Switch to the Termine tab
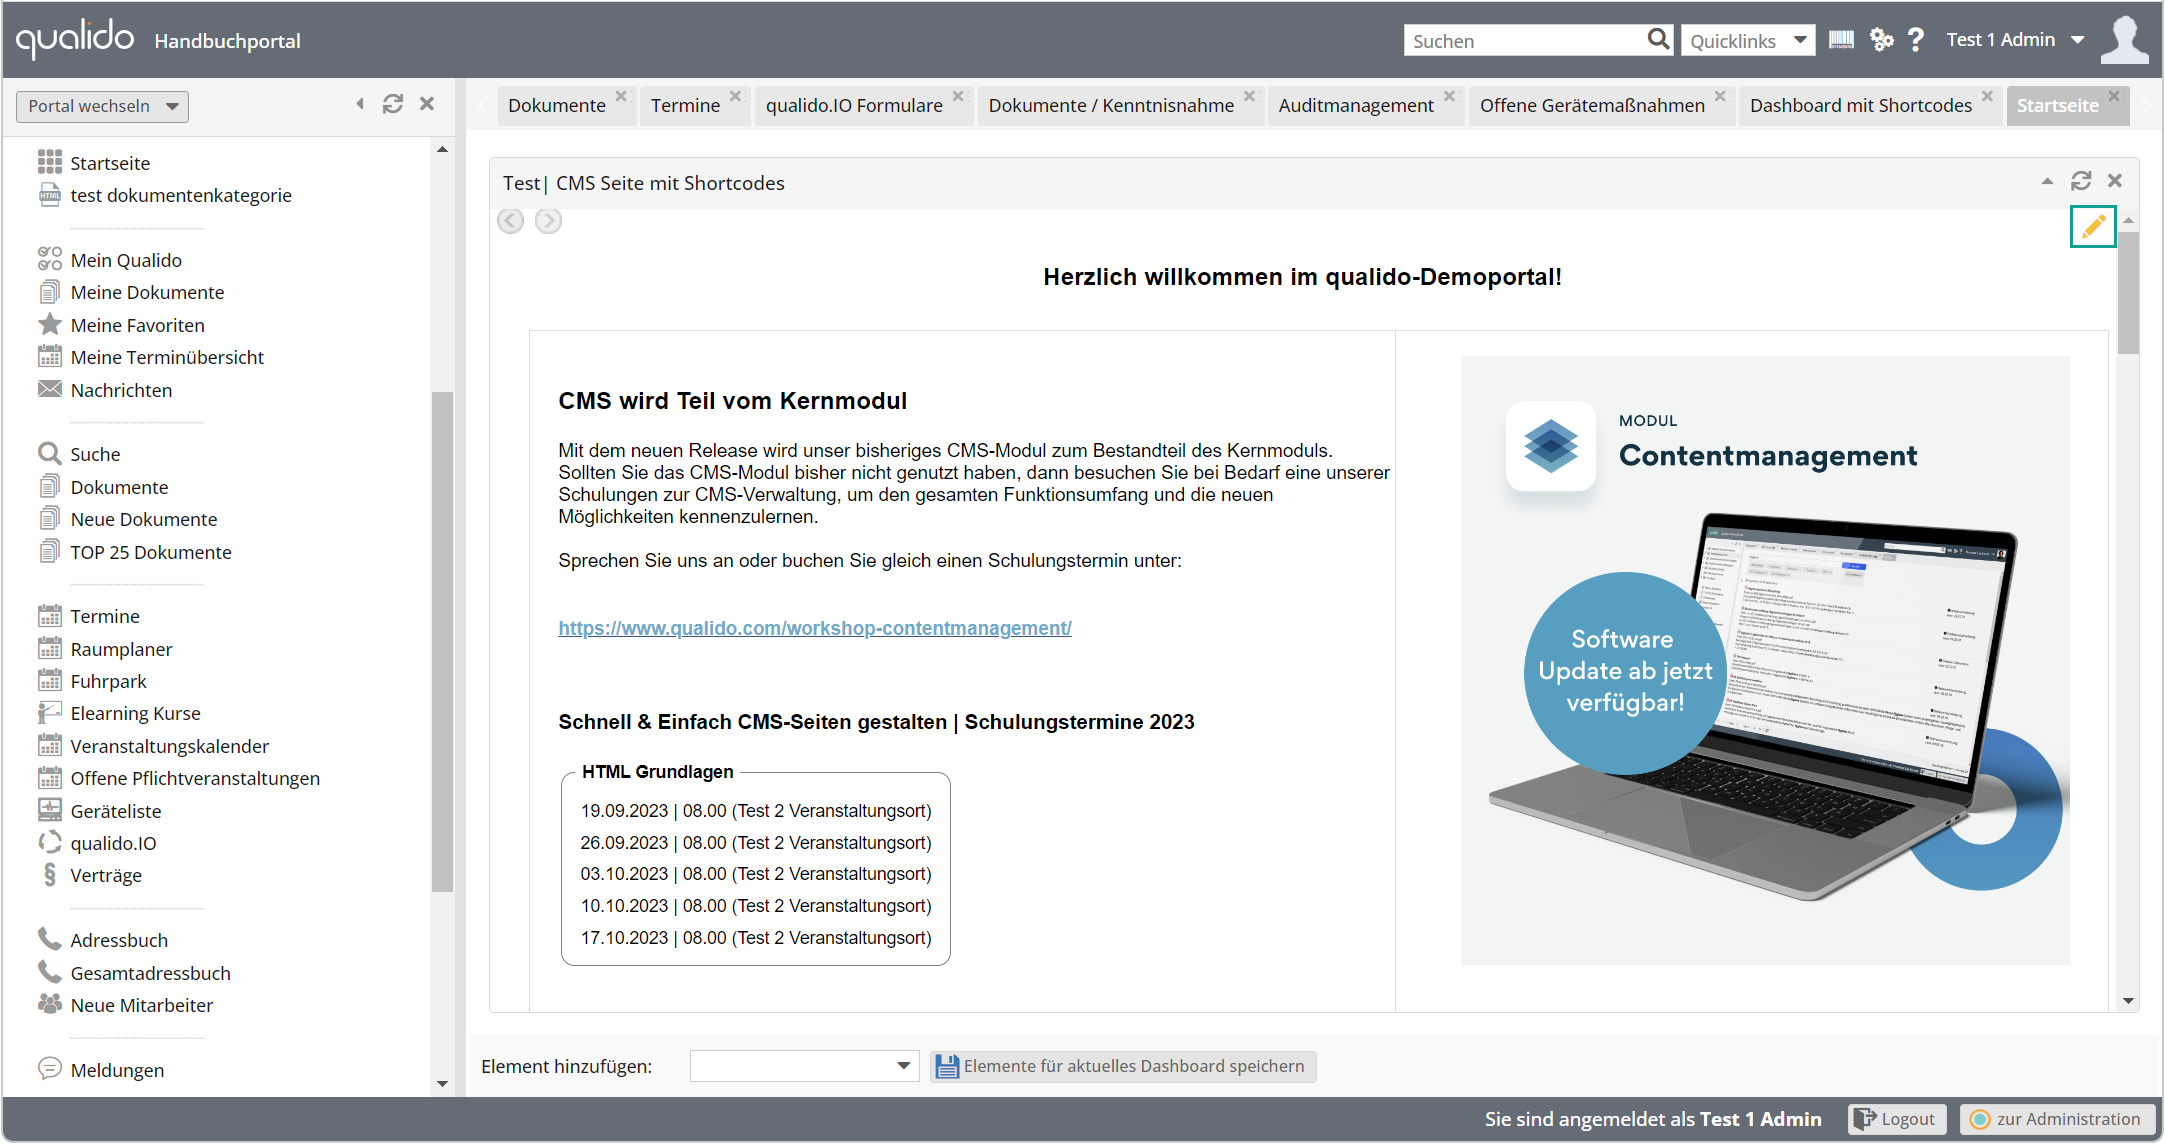Screen dimensions: 2165x1144 click(x=685, y=105)
